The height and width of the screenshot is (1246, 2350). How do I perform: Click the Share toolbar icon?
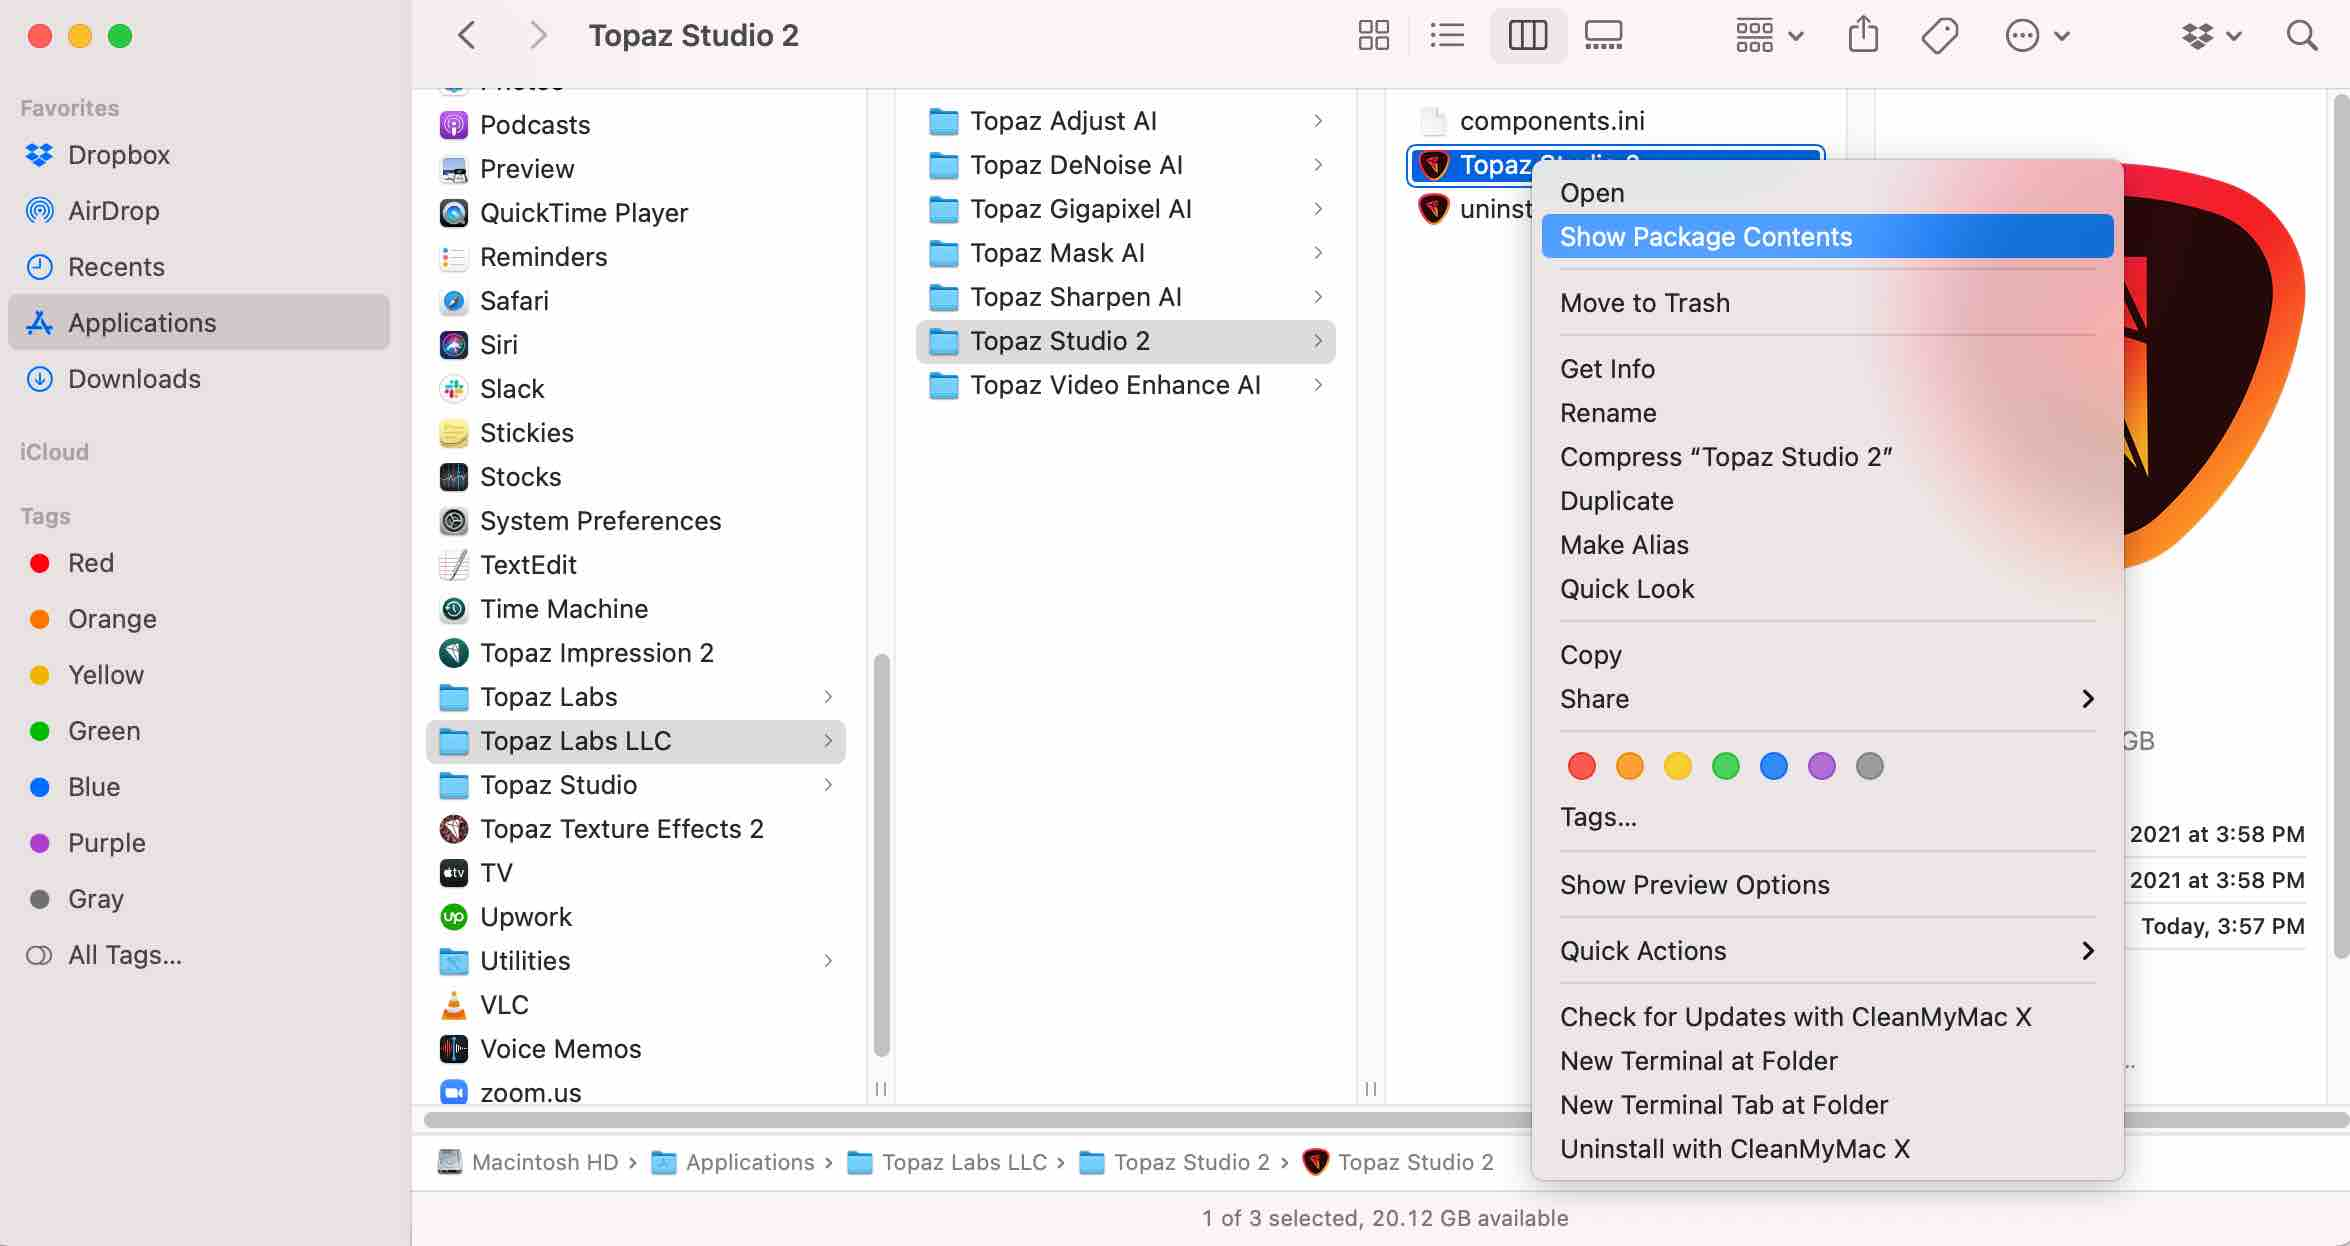pyautogui.click(x=1863, y=36)
